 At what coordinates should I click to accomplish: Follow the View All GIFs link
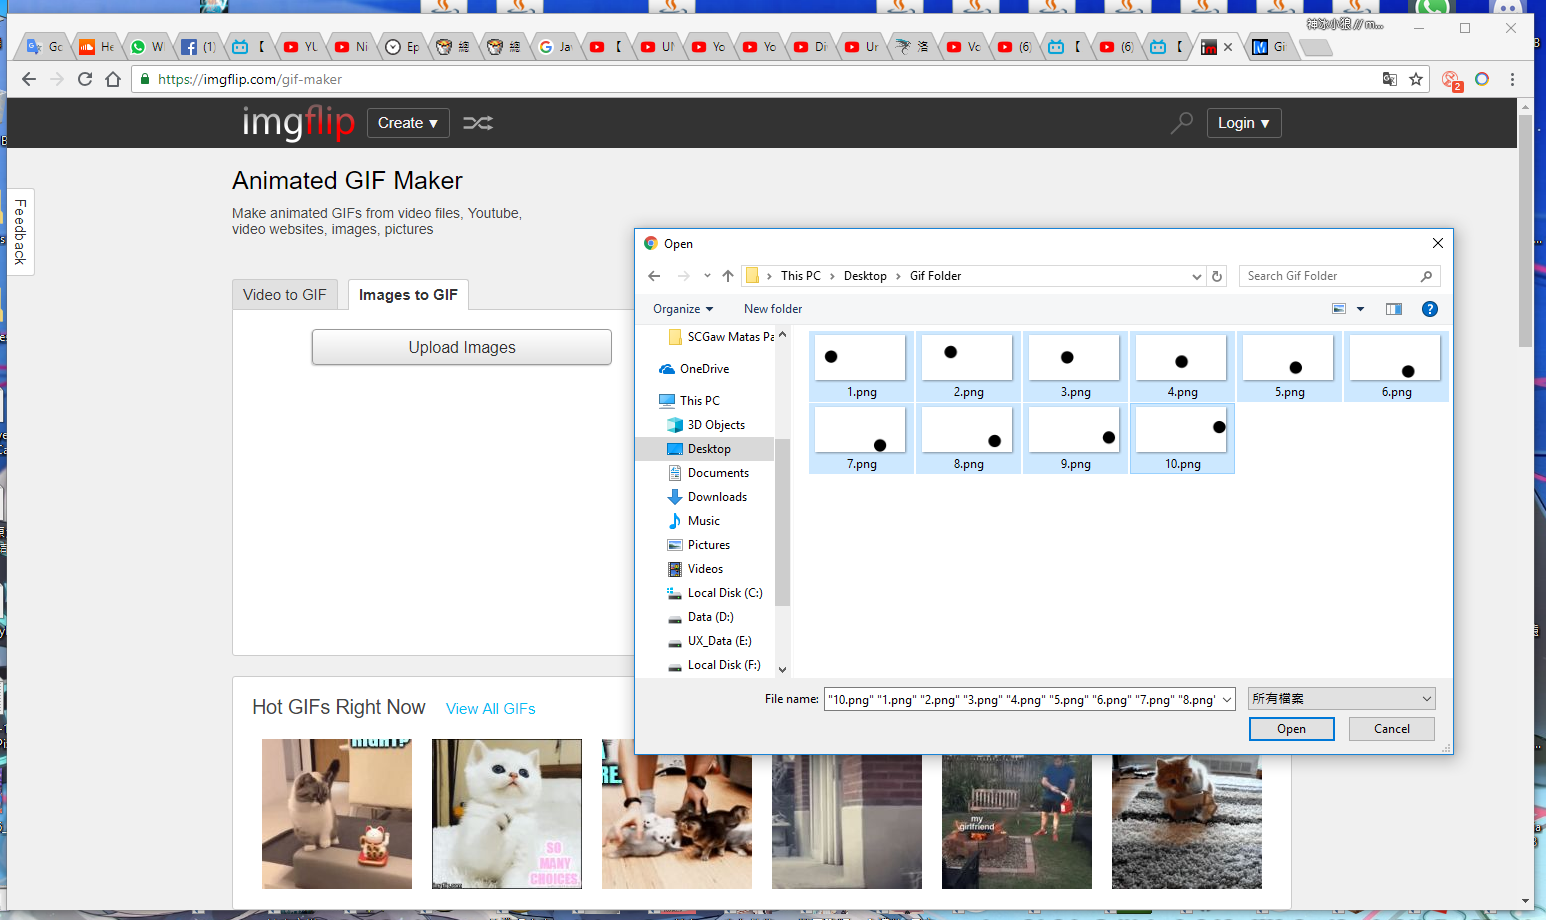click(491, 709)
